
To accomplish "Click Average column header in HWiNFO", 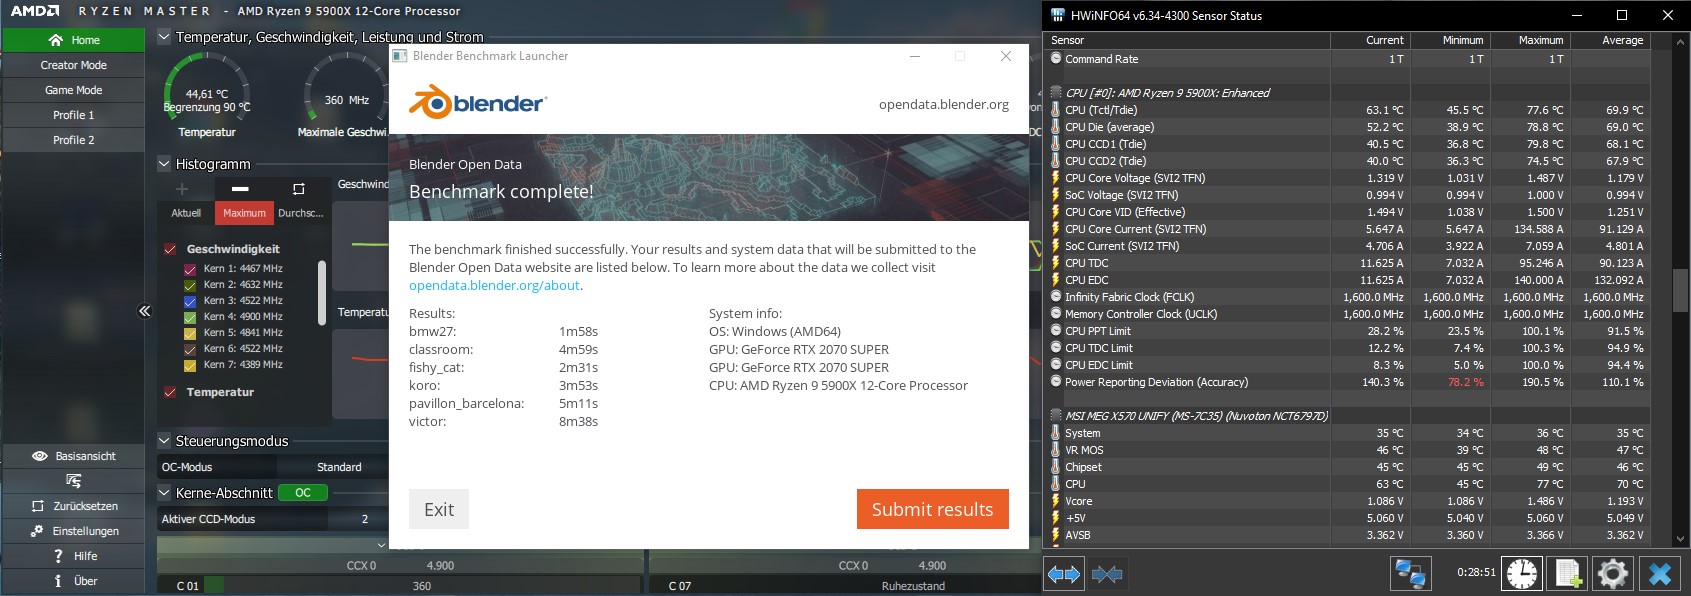I will click(1610, 40).
